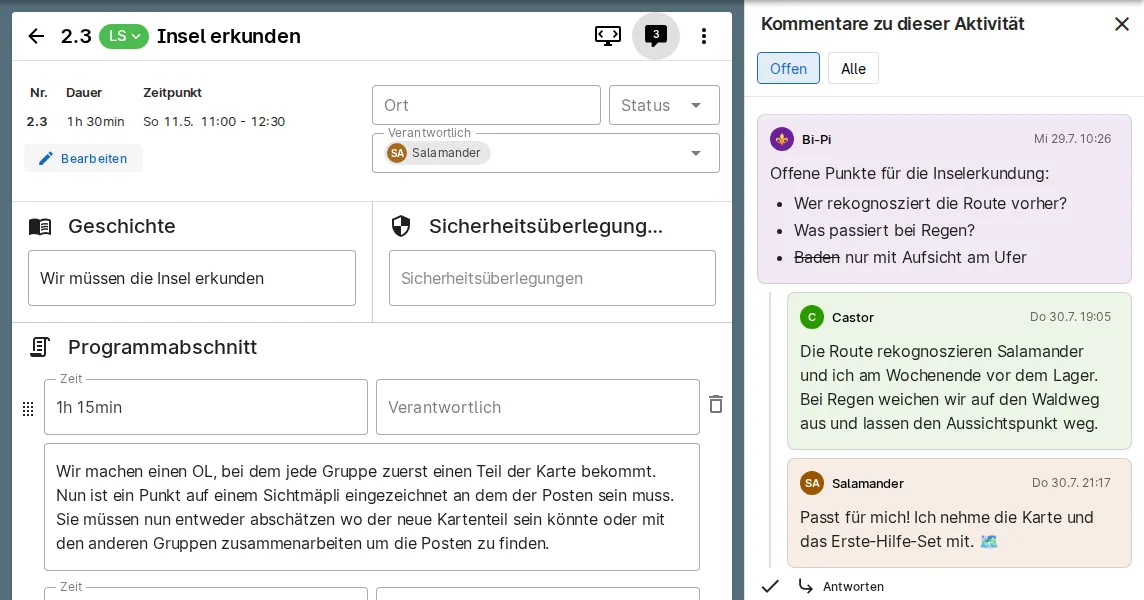Click the comment timestamp Do 30.7. 19:05
This screenshot has height=600, width=1144.
pos(1070,317)
